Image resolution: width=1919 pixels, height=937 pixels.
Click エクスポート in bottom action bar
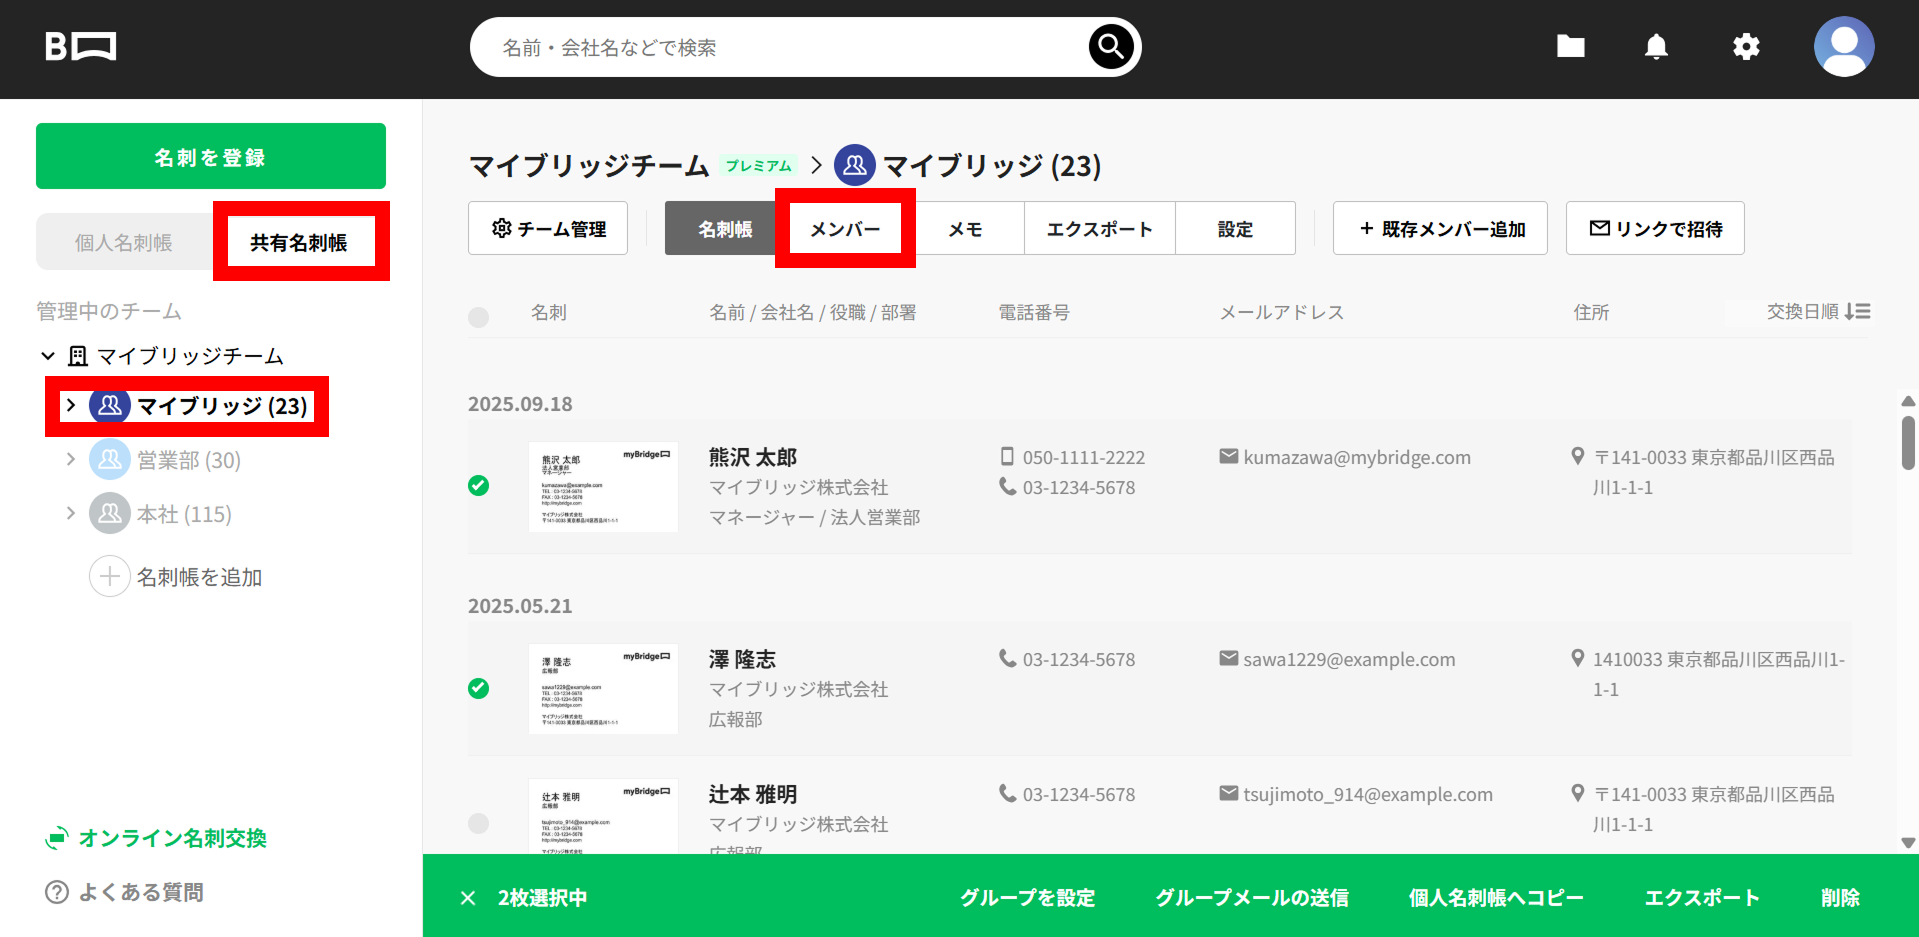click(x=1702, y=898)
